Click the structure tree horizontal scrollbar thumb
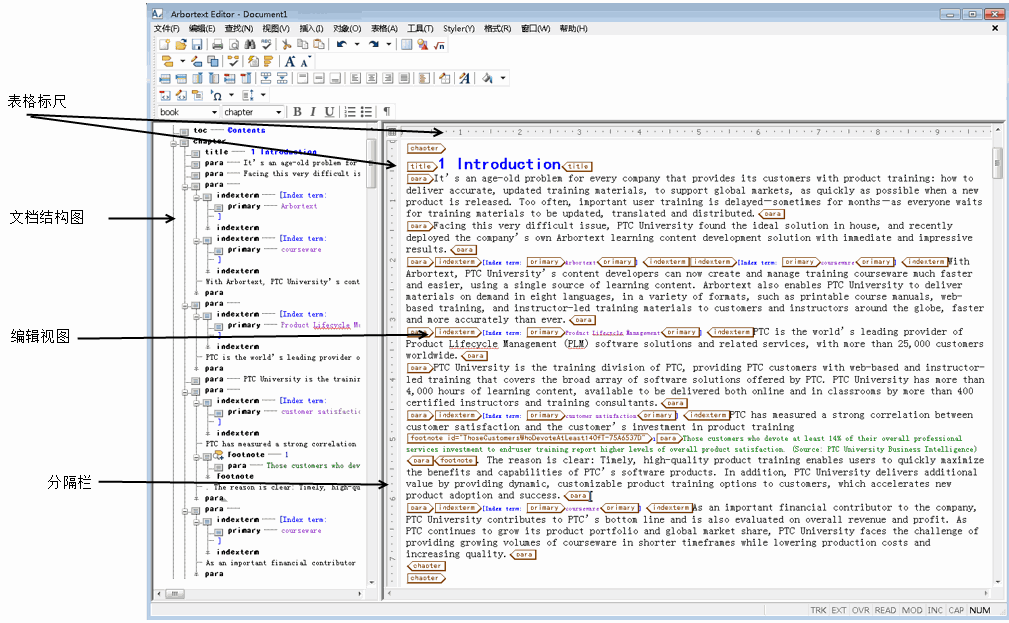 click(174, 594)
